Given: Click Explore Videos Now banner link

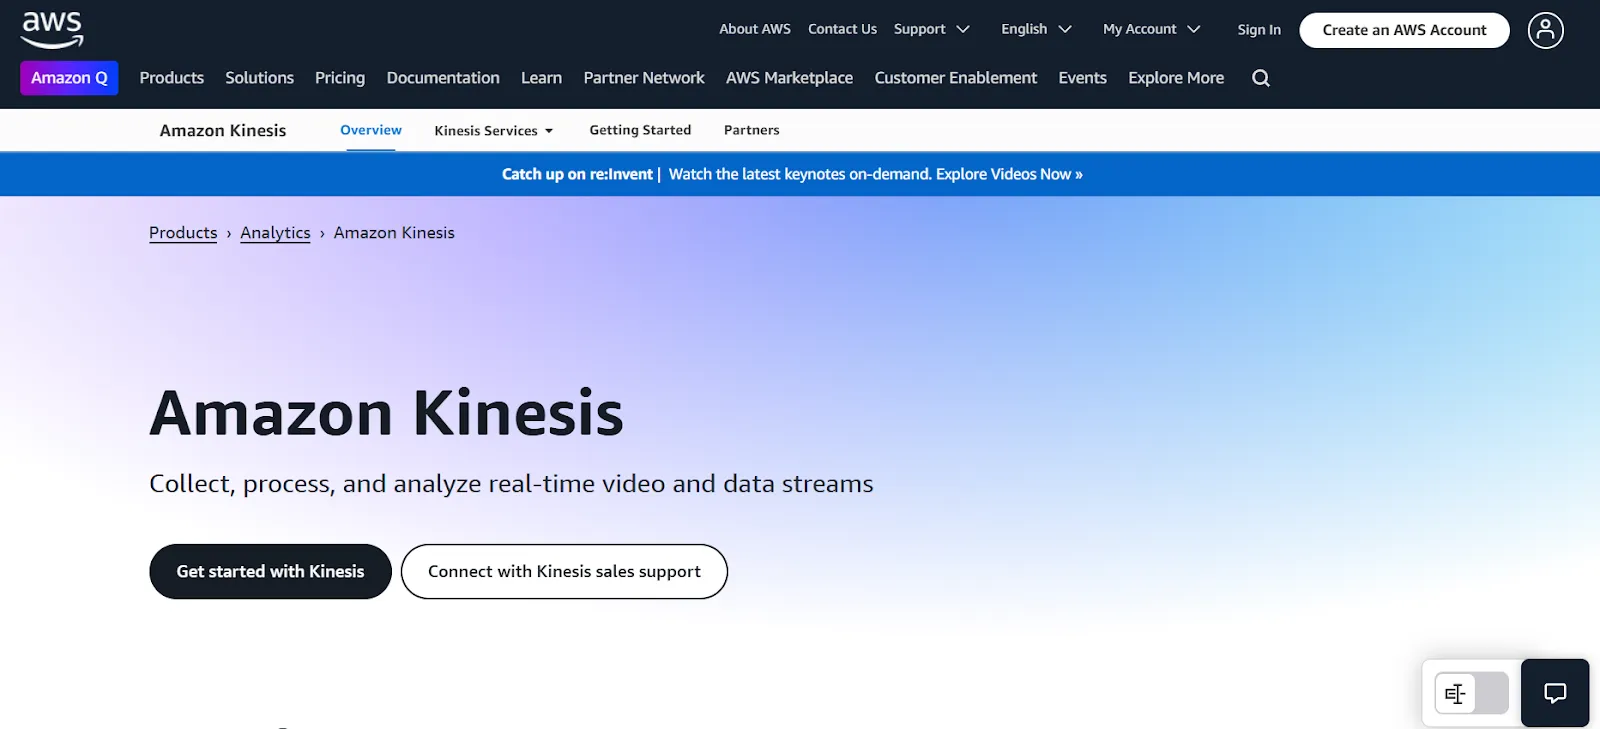Looking at the screenshot, I should 1009,174.
